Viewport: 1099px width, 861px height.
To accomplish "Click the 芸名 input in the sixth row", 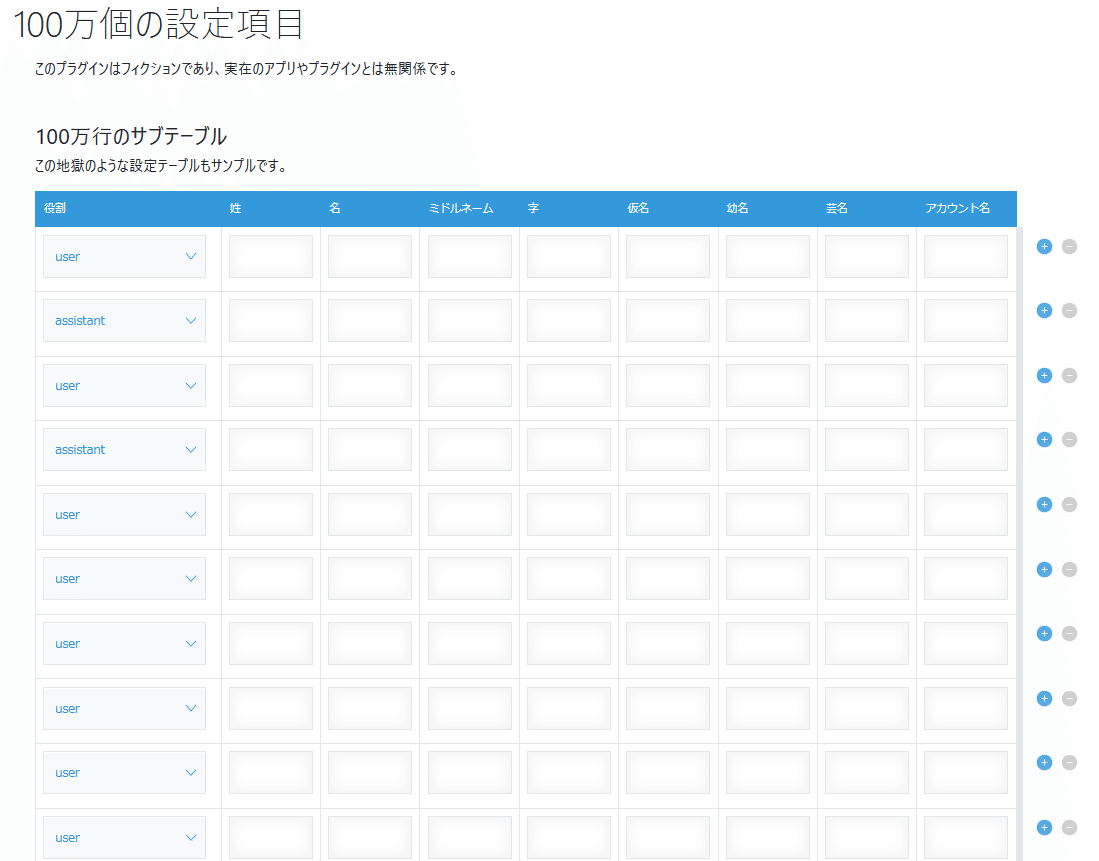I will pyautogui.click(x=867, y=578).
